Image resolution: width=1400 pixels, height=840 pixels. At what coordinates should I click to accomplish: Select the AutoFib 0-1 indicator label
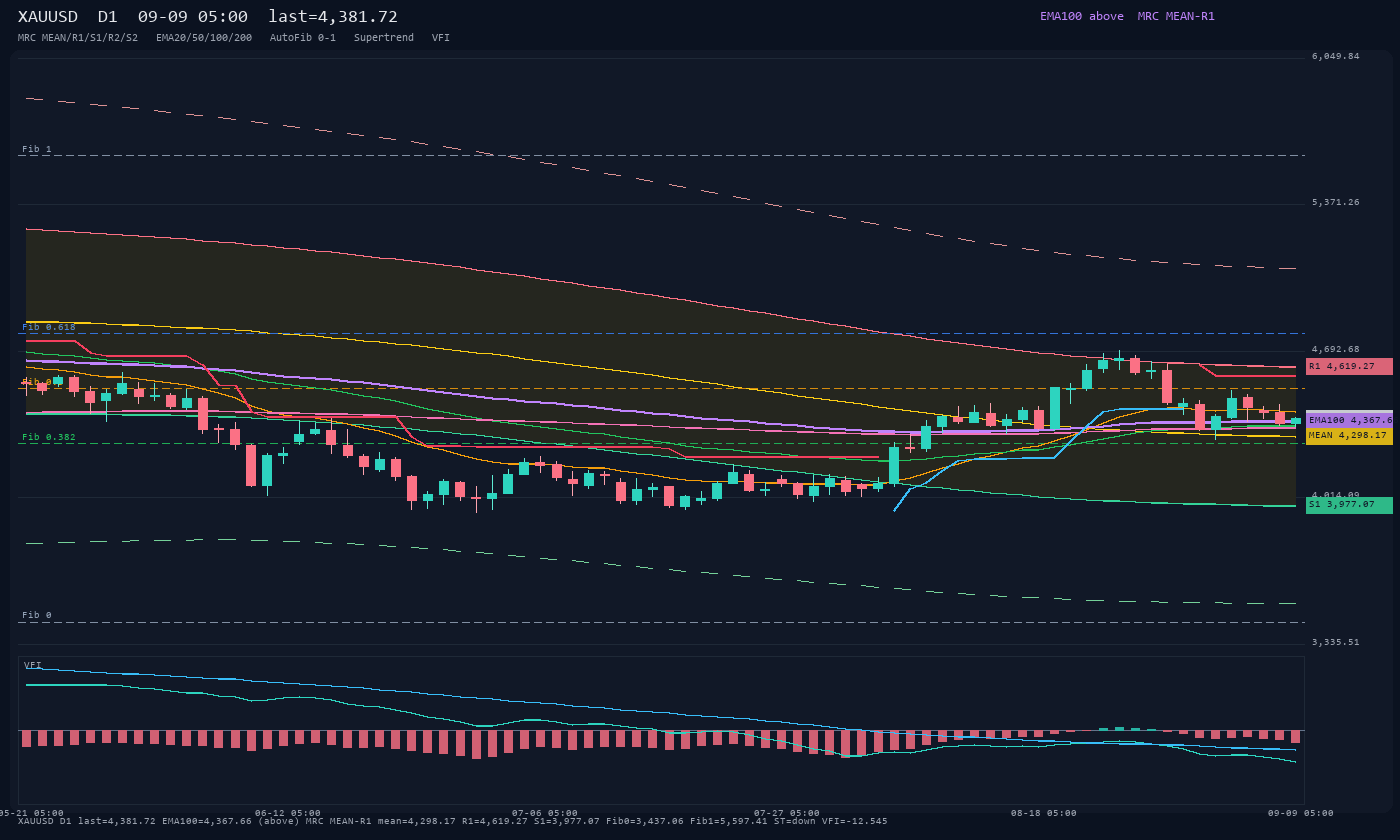click(303, 38)
